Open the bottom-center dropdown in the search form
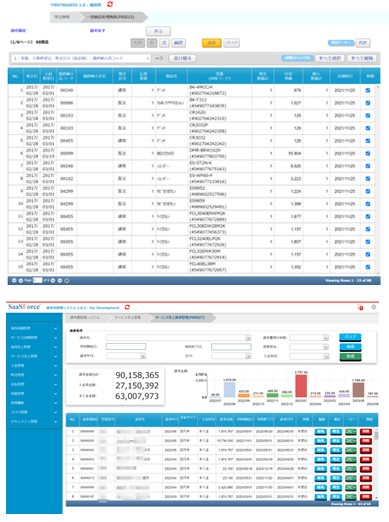 pyautogui.click(x=231, y=356)
